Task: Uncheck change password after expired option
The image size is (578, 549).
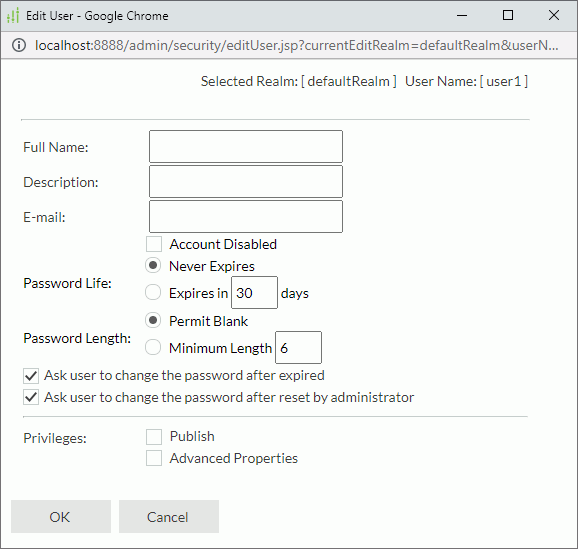Action: [31, 376]
